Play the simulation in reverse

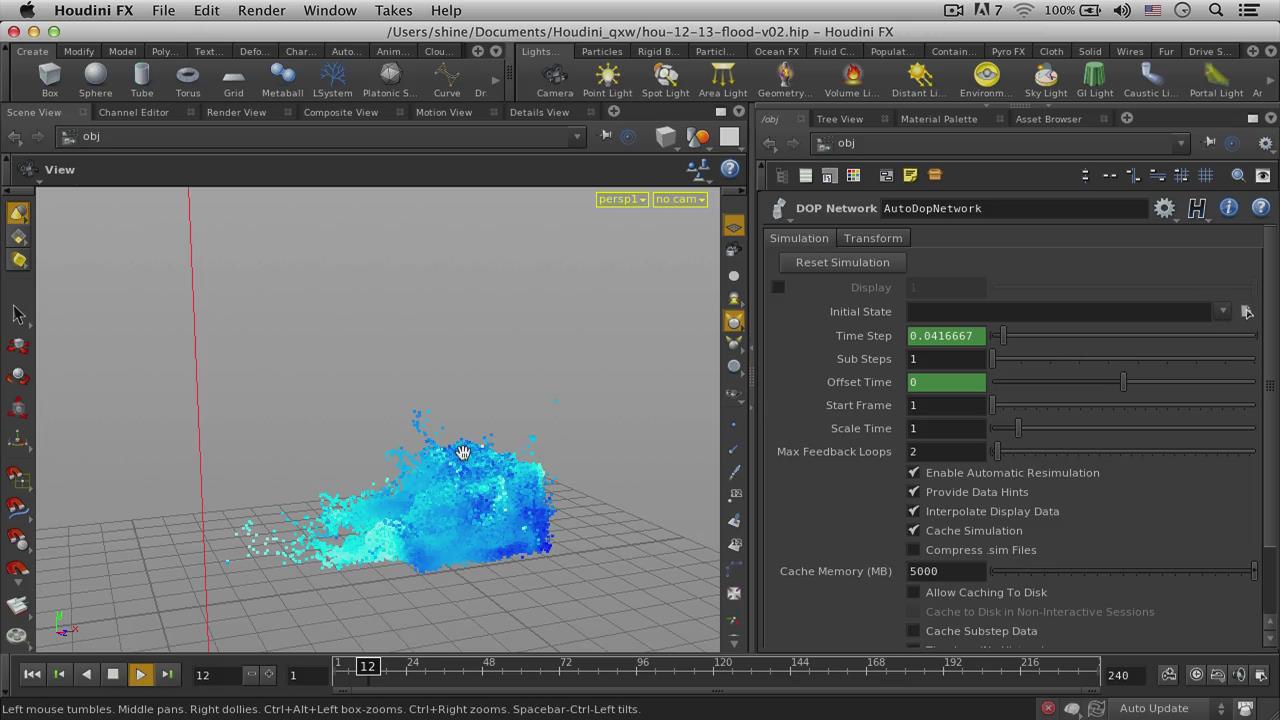[x=86, y=675]
